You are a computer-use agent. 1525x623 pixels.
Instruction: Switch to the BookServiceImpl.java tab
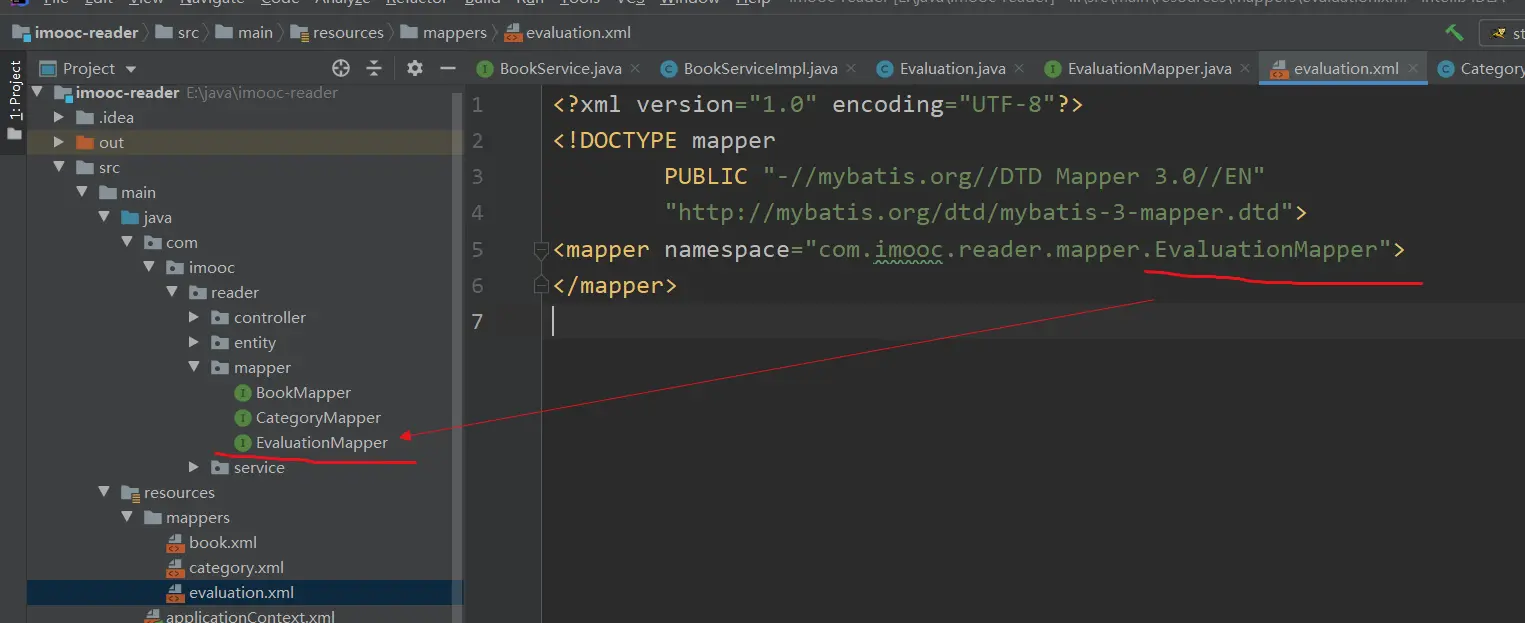click(x=759, y=69)
